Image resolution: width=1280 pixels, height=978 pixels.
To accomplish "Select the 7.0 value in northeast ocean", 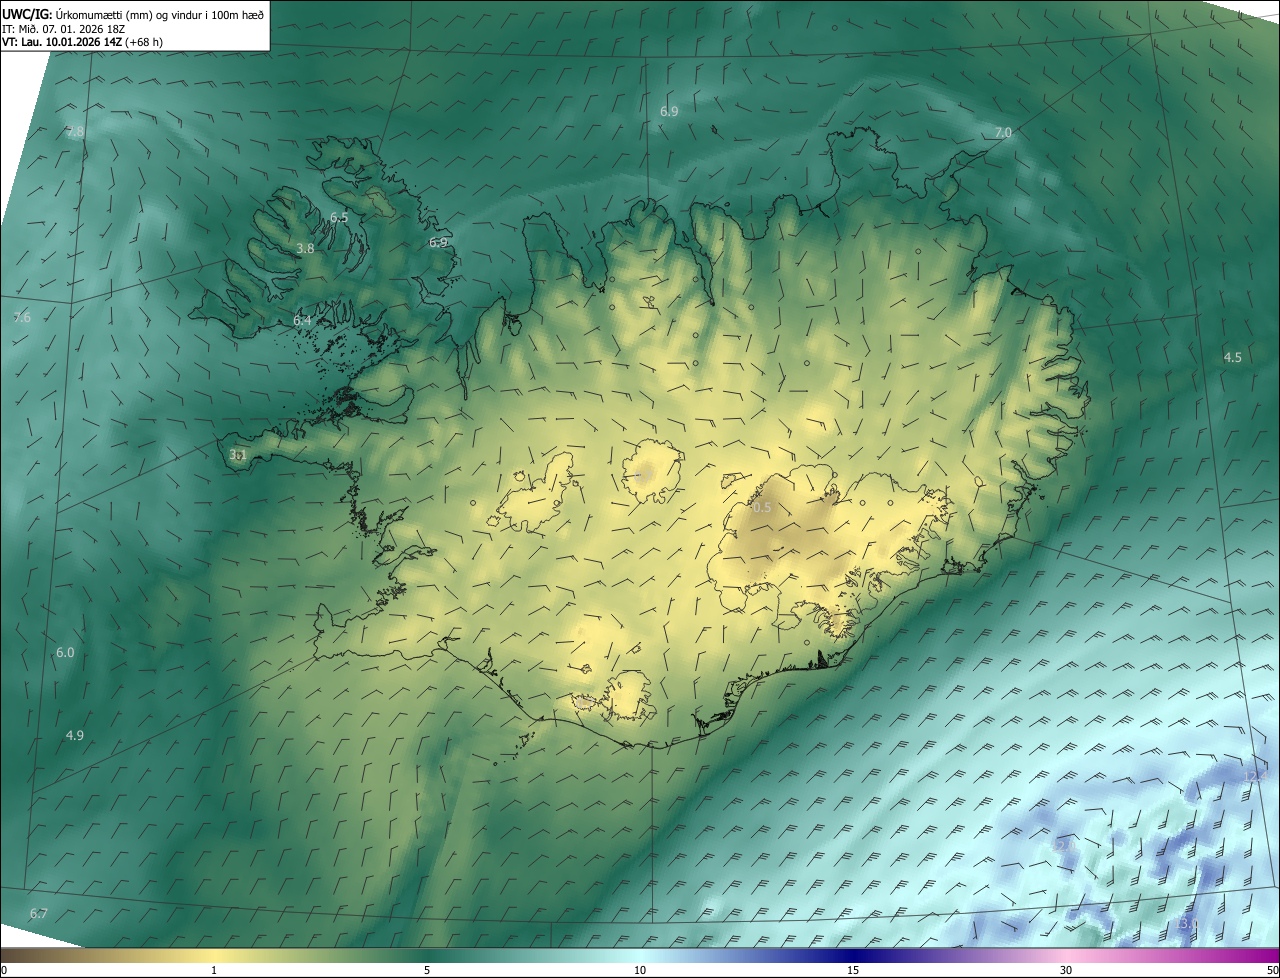I will point(1003,133).
